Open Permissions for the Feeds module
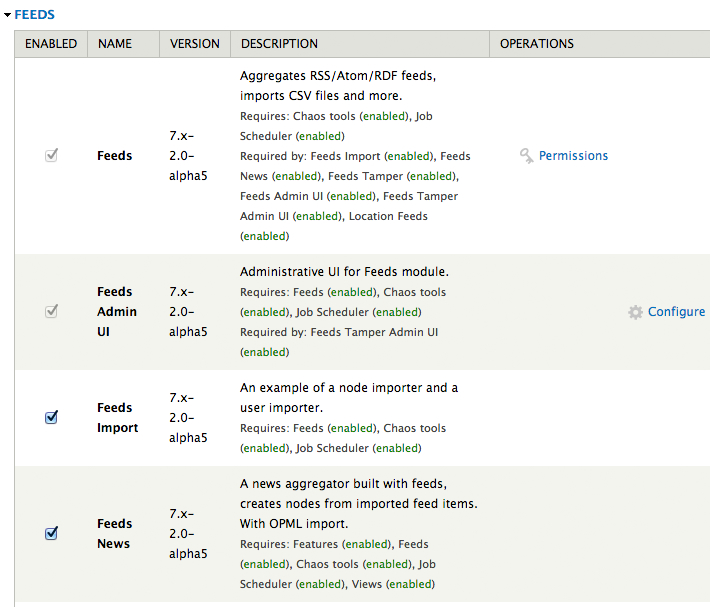The image size is (710, 607). (573, 156)
